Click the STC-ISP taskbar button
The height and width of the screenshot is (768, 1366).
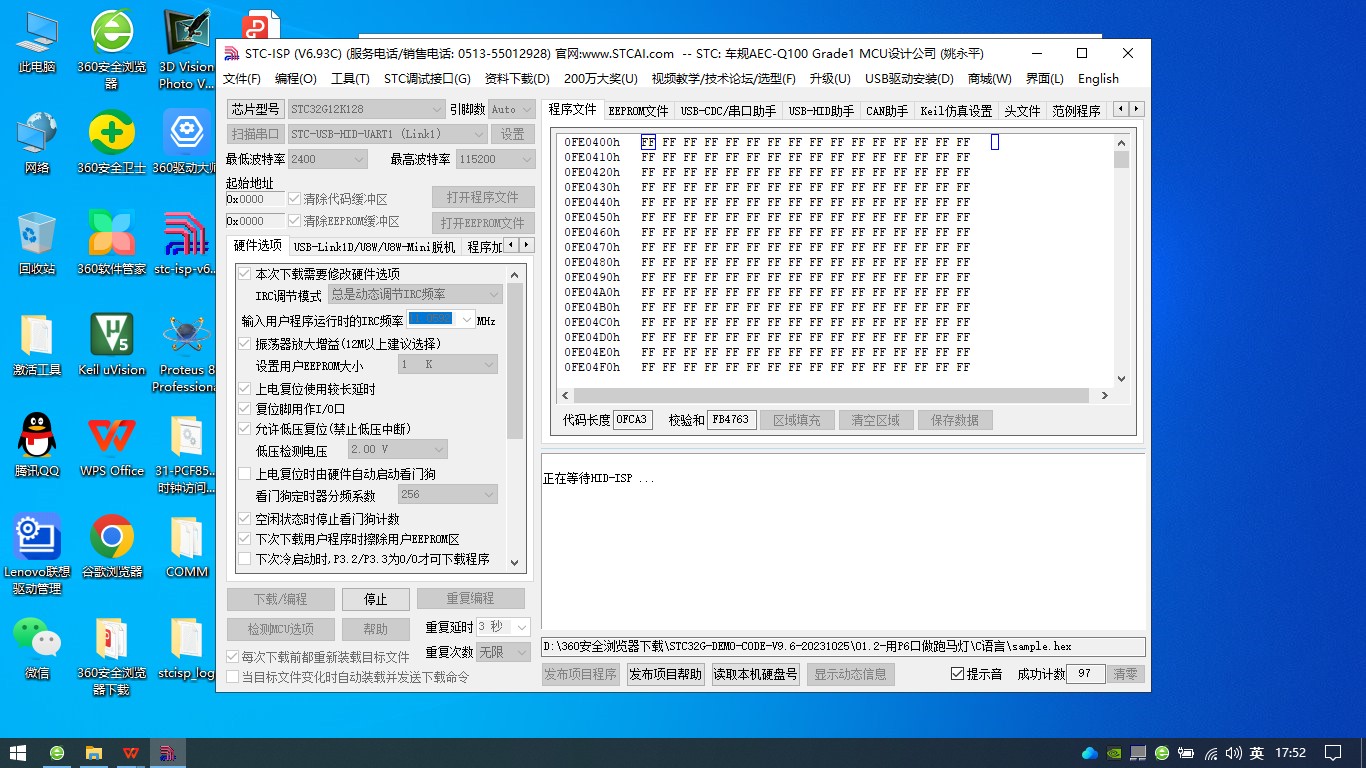[x=168, y=752]
